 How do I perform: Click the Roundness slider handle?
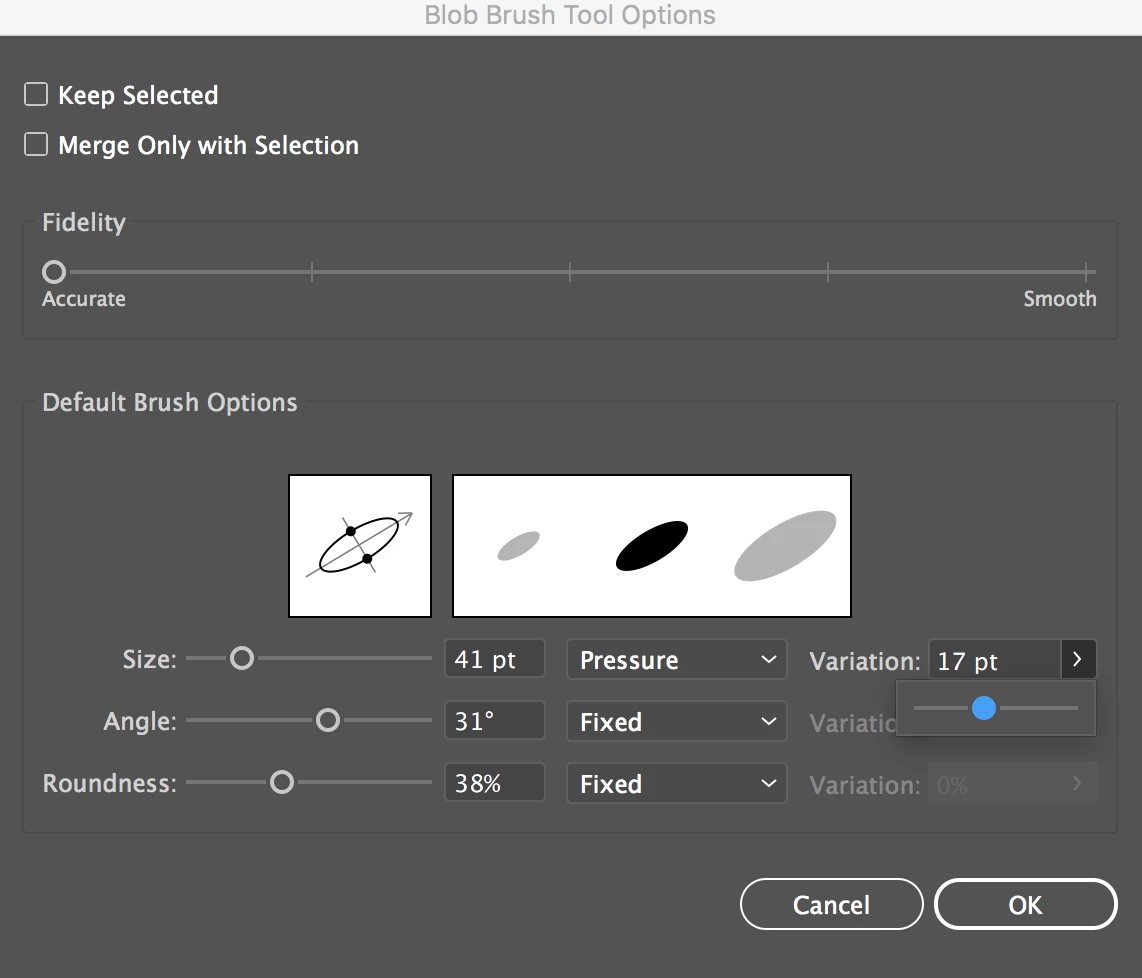[282, 782]
